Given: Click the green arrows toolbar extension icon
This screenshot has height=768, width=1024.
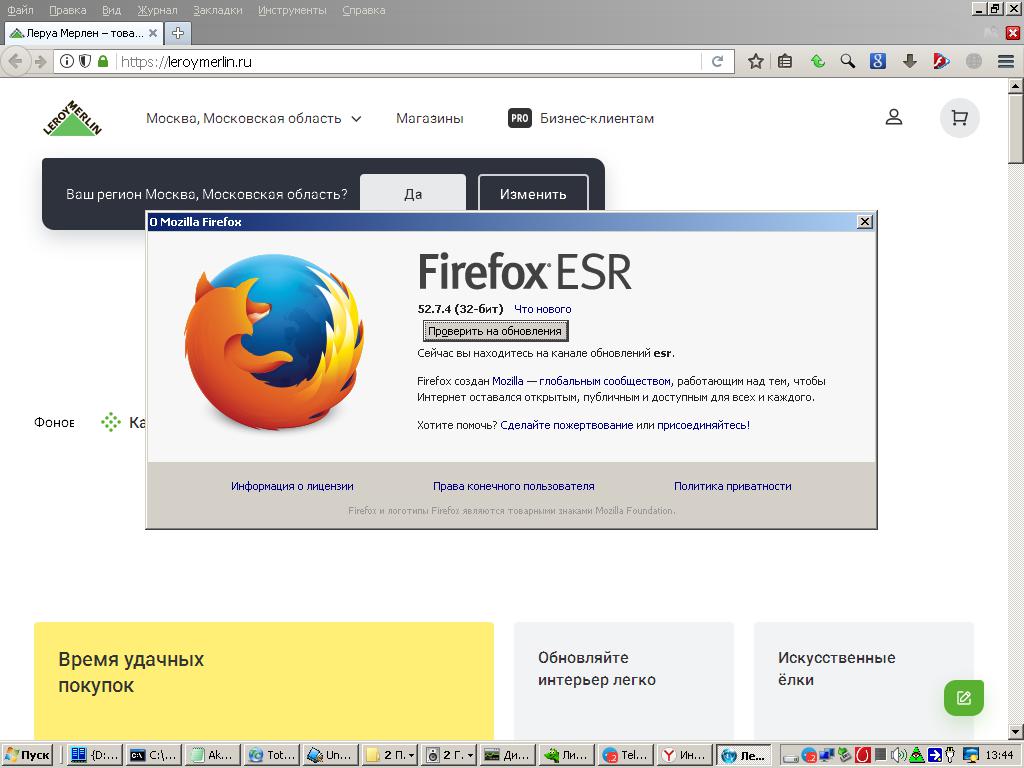Looking at the screenshot, I should click(x=817, y=61).
